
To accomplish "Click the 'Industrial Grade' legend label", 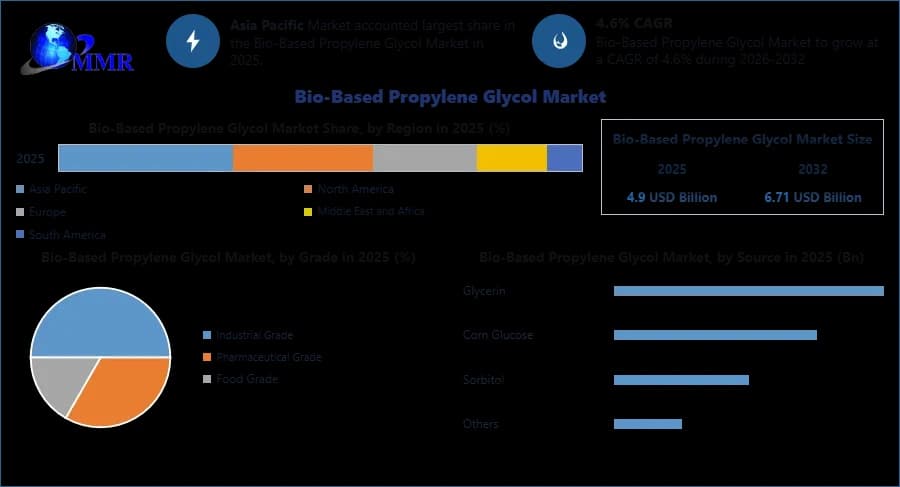I will click(254, 335).
